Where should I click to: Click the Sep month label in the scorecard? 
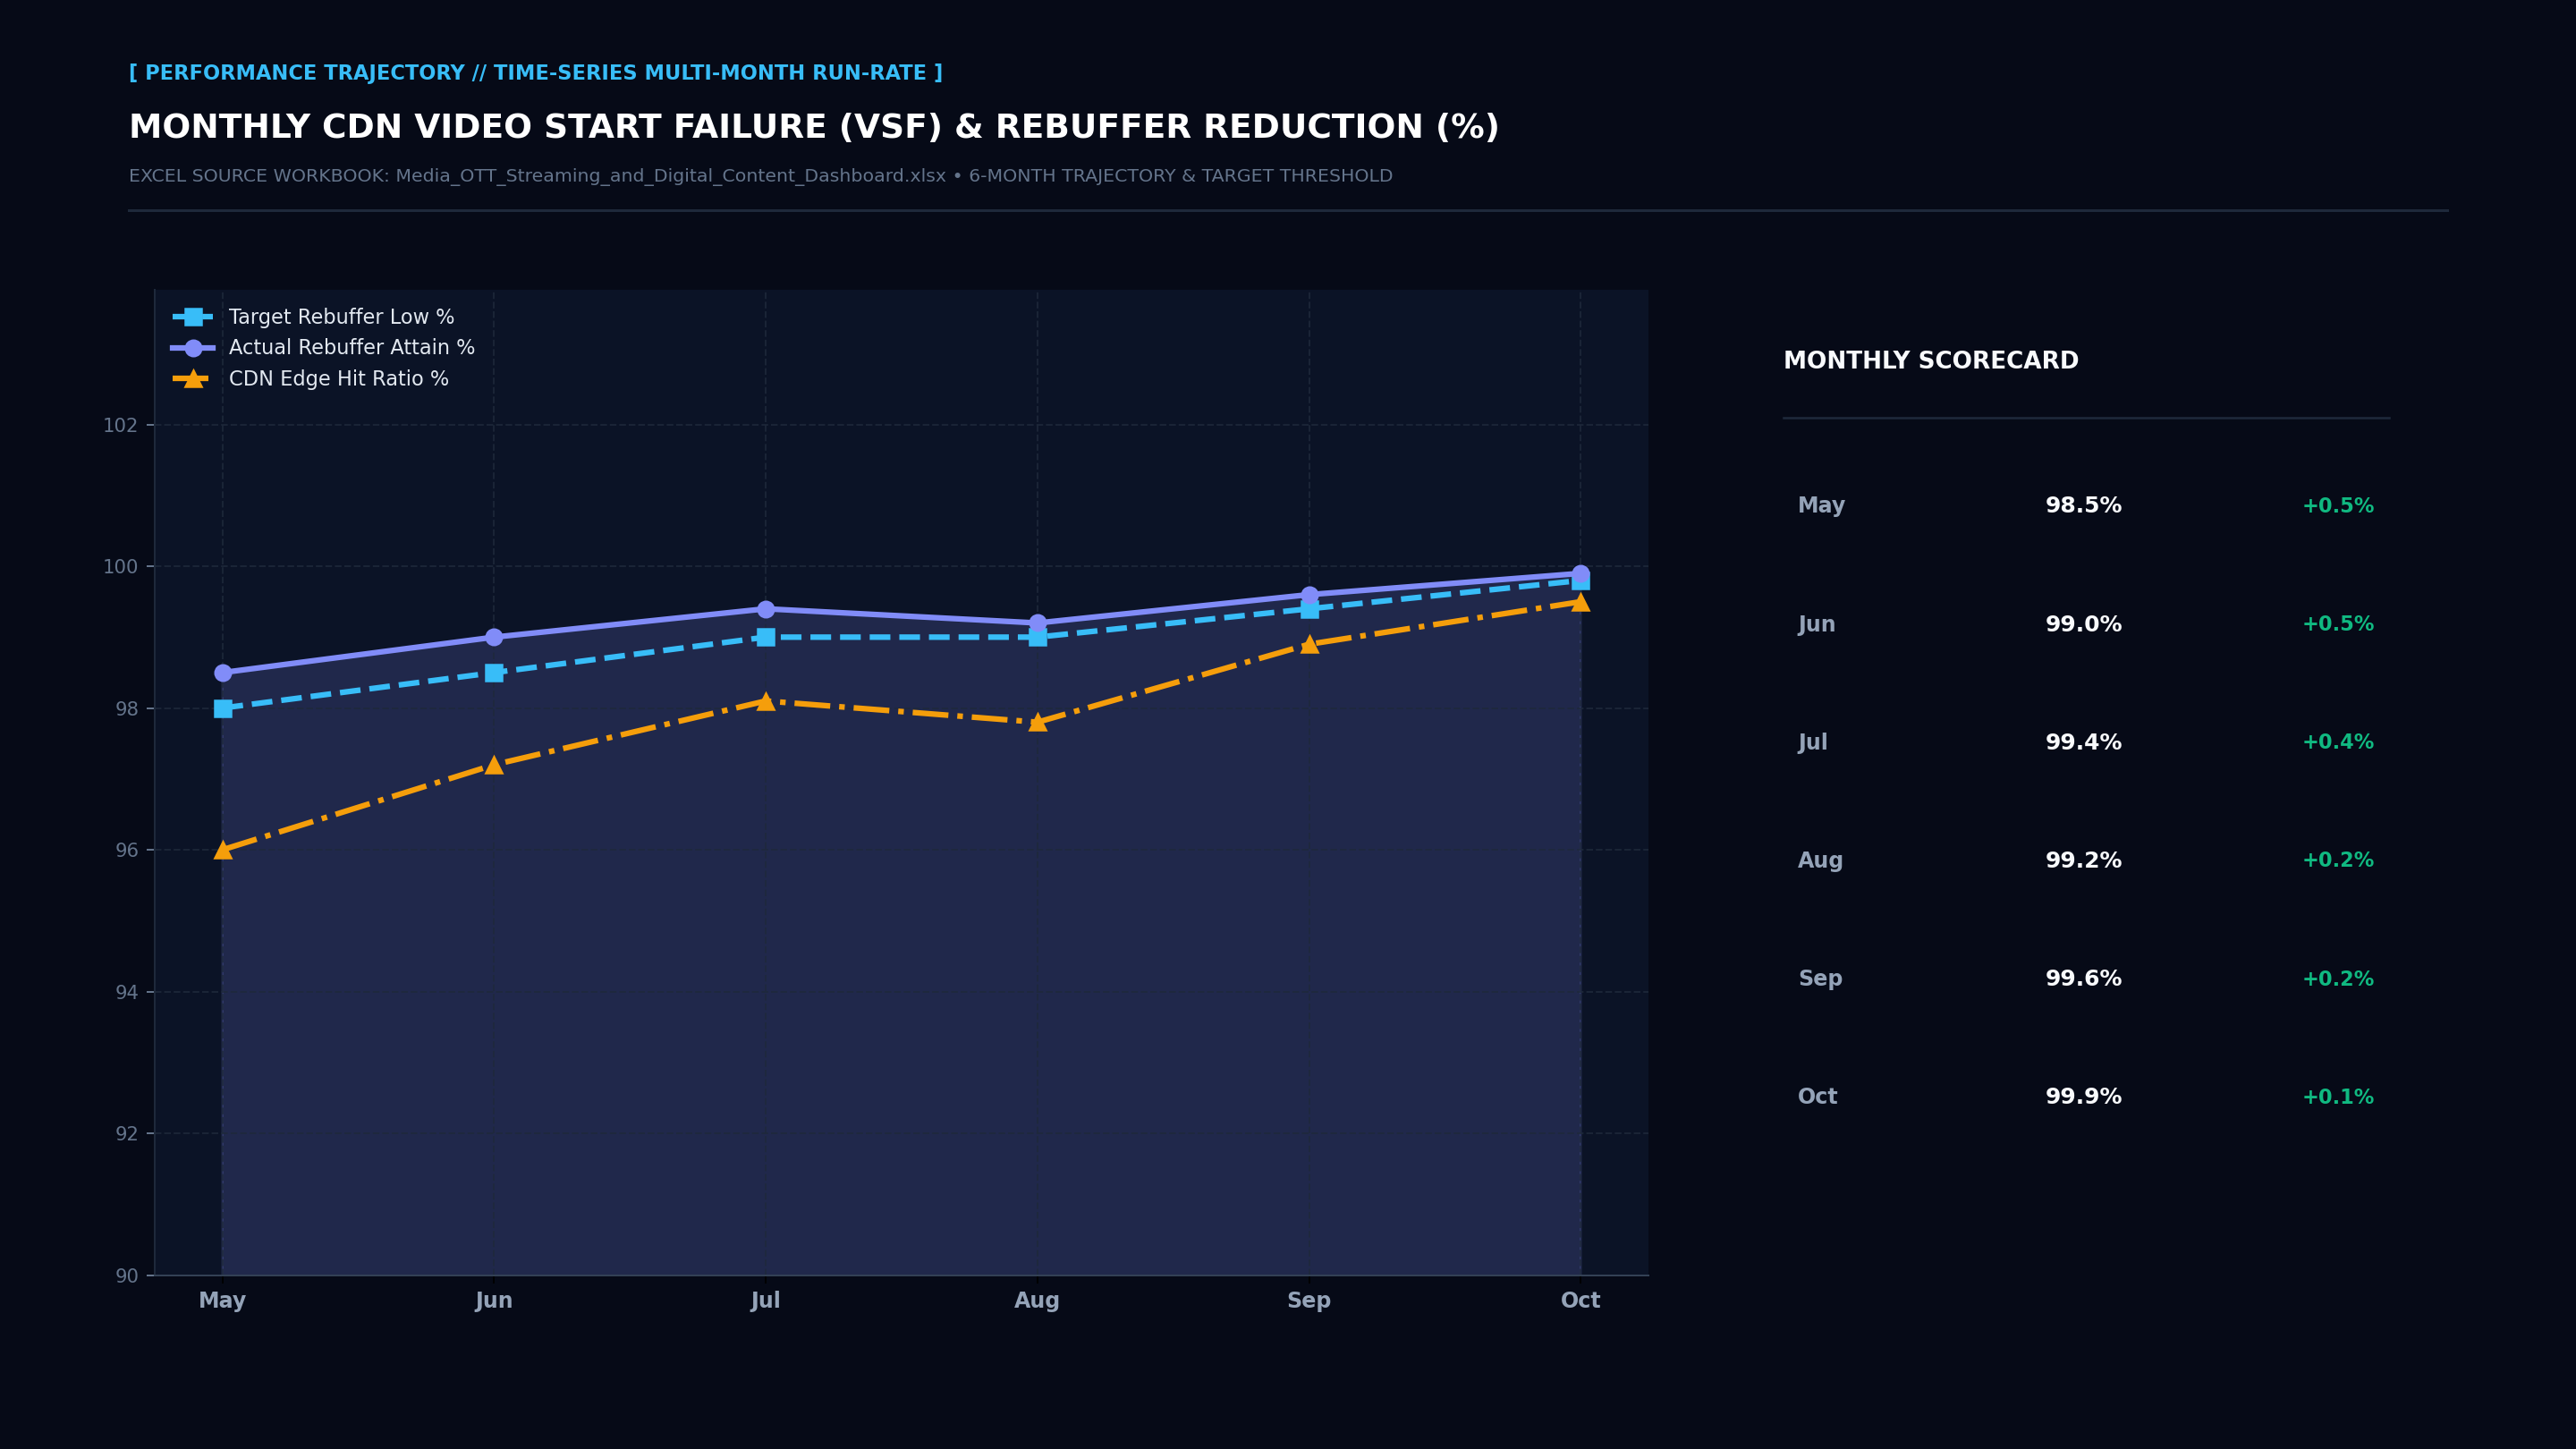pos(1820,979)
